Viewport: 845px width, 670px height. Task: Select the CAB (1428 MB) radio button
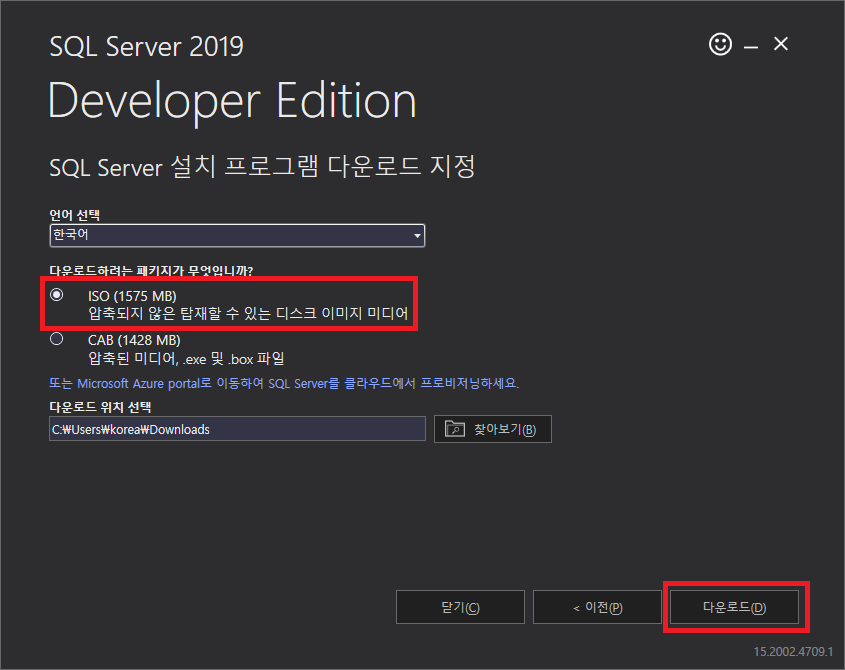pyautogui.click(x=57, y=339)
